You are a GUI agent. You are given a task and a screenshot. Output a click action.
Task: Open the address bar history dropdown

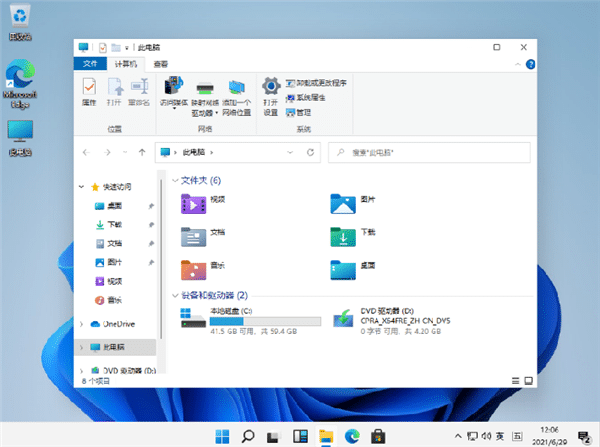click(290, 152)
